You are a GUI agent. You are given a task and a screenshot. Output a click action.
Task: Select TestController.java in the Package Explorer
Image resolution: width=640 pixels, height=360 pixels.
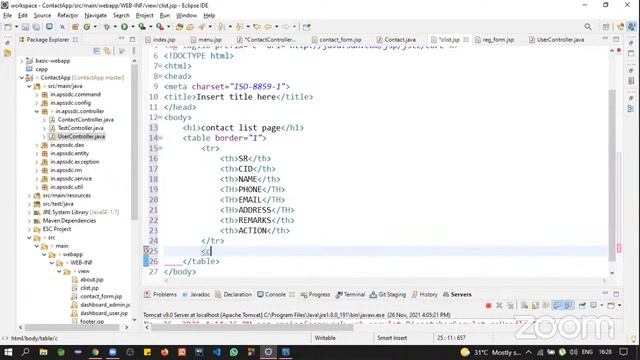click(x=80, y=128)
